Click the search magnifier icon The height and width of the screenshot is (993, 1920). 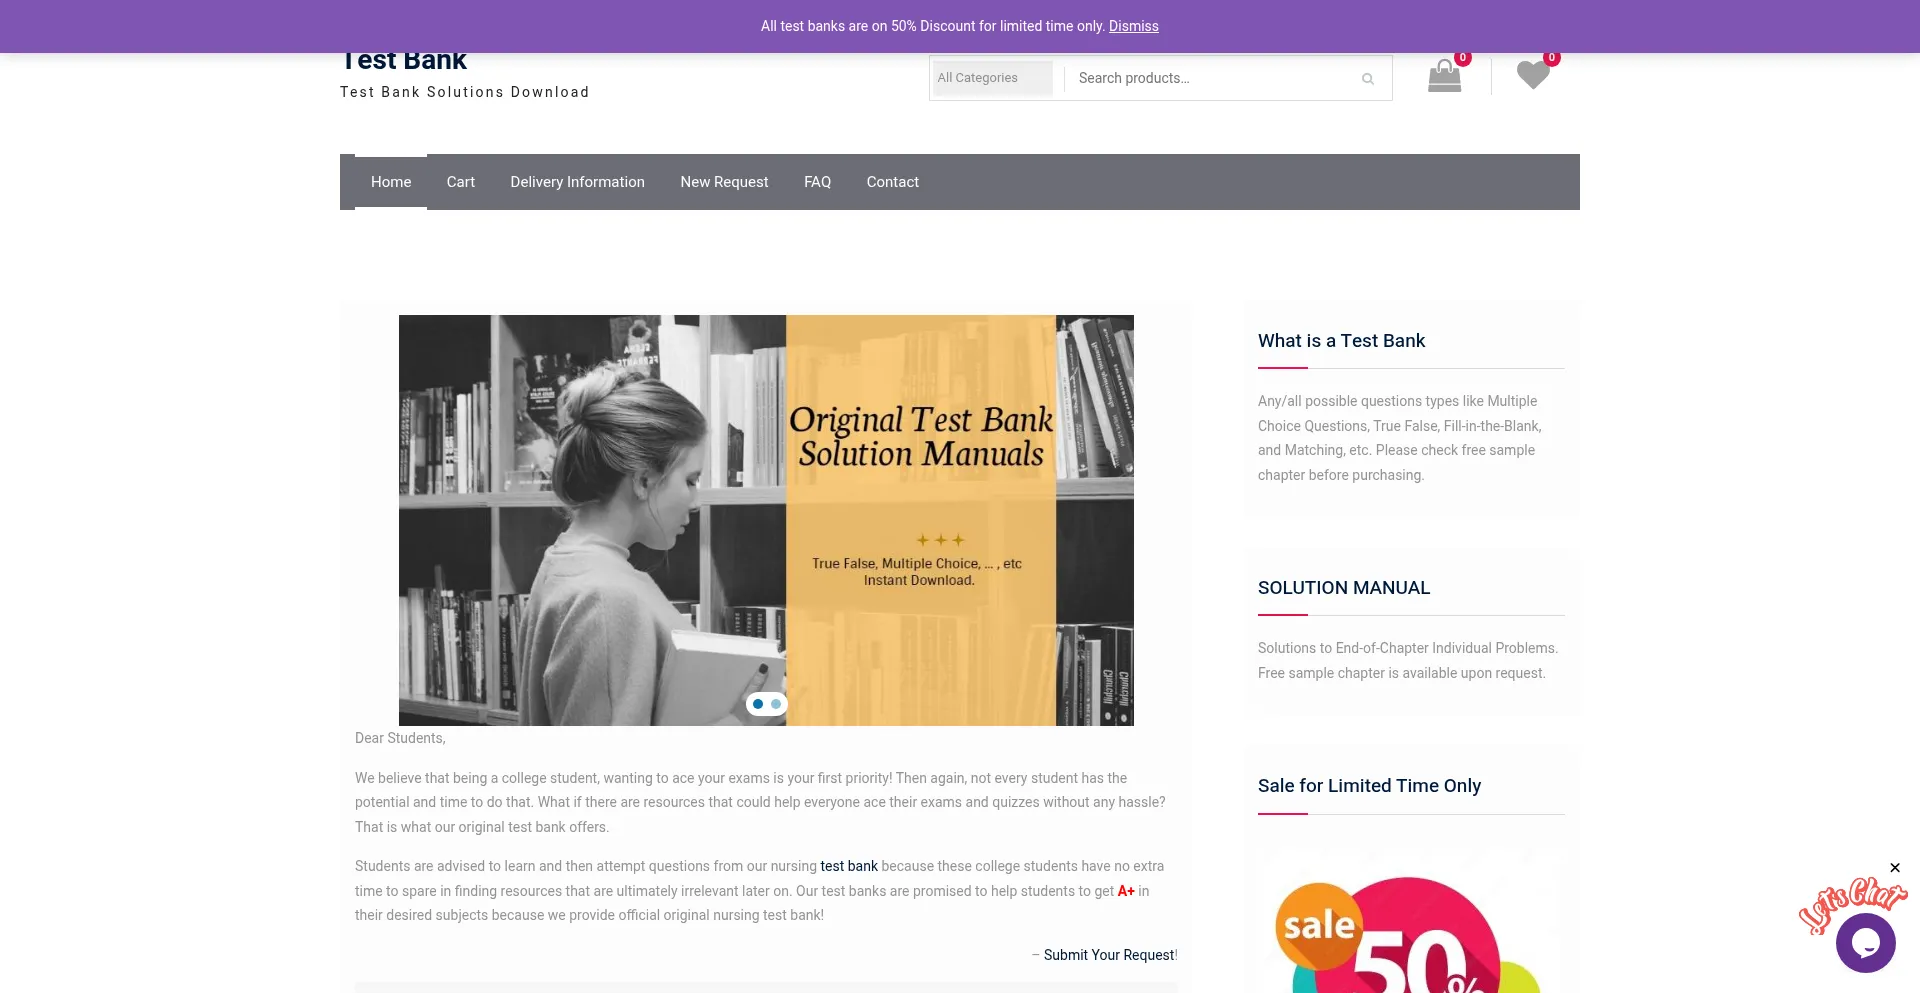tap(1367, 79)
